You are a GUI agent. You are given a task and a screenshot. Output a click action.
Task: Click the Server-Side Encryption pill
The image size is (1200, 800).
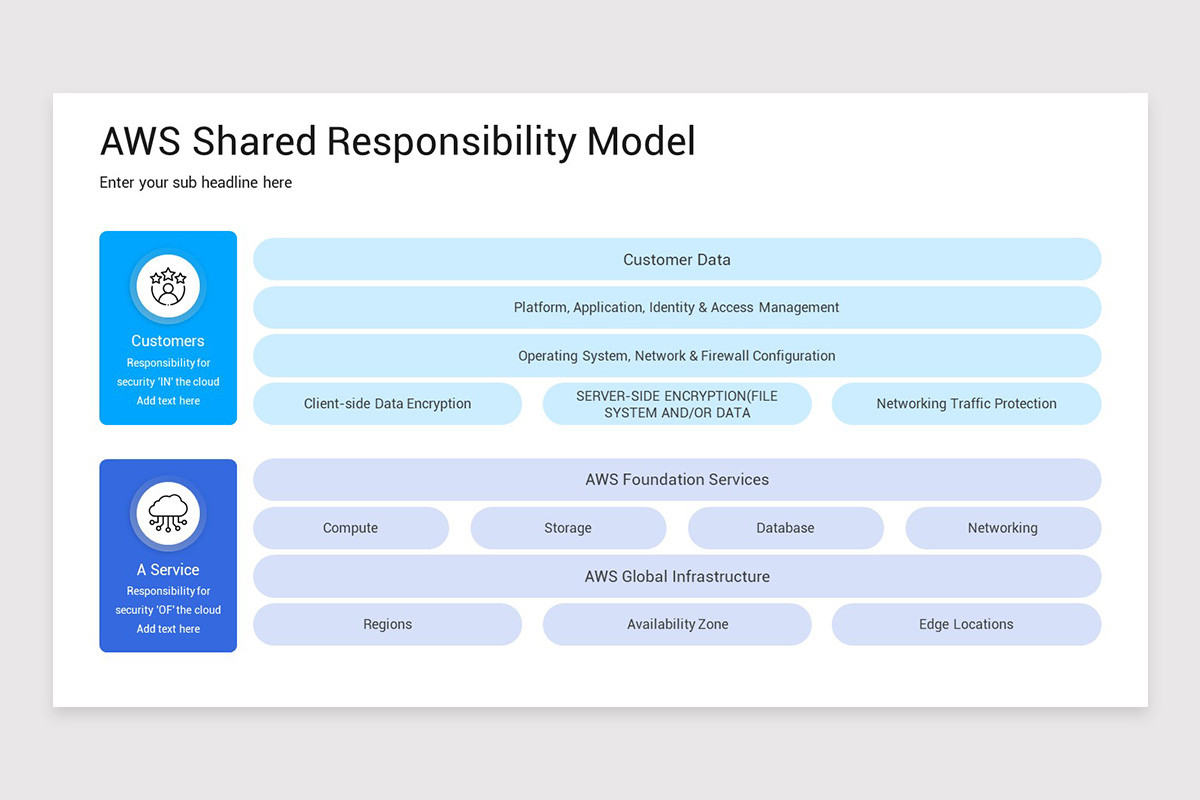click(x=677, y=404)
